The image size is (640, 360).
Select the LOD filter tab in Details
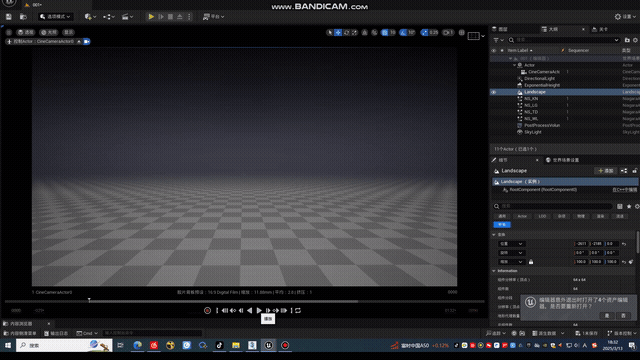(542, 216)
